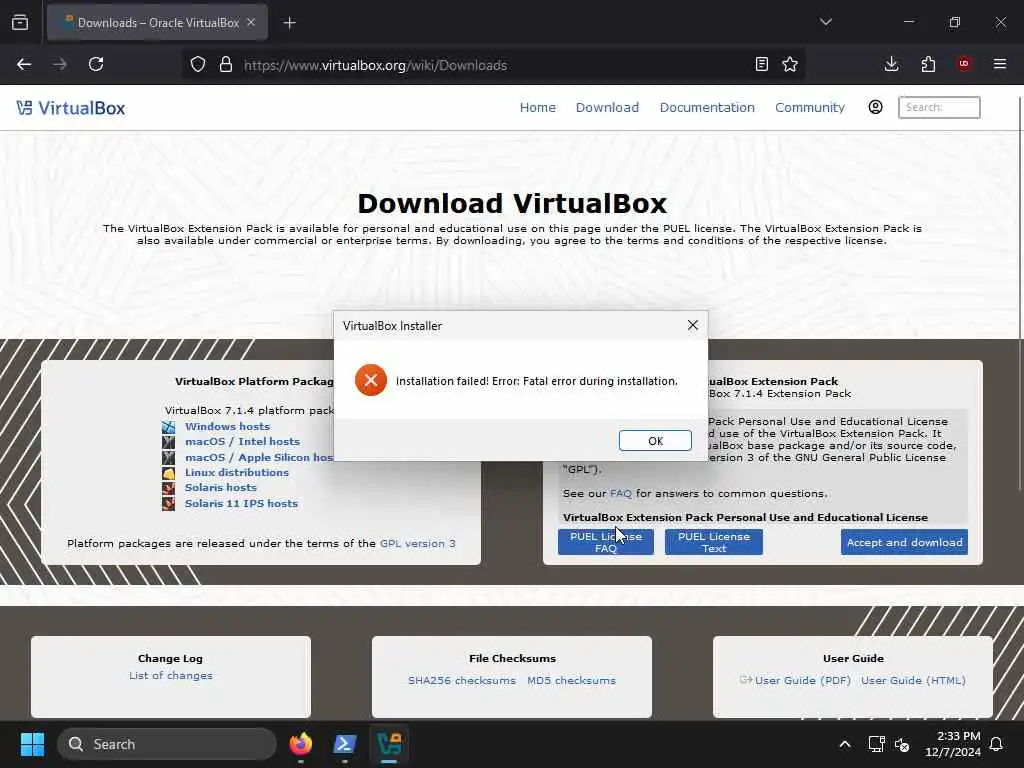Click the icon beside Windows hosts
The image size is (1024, 768).
(168, 427)
